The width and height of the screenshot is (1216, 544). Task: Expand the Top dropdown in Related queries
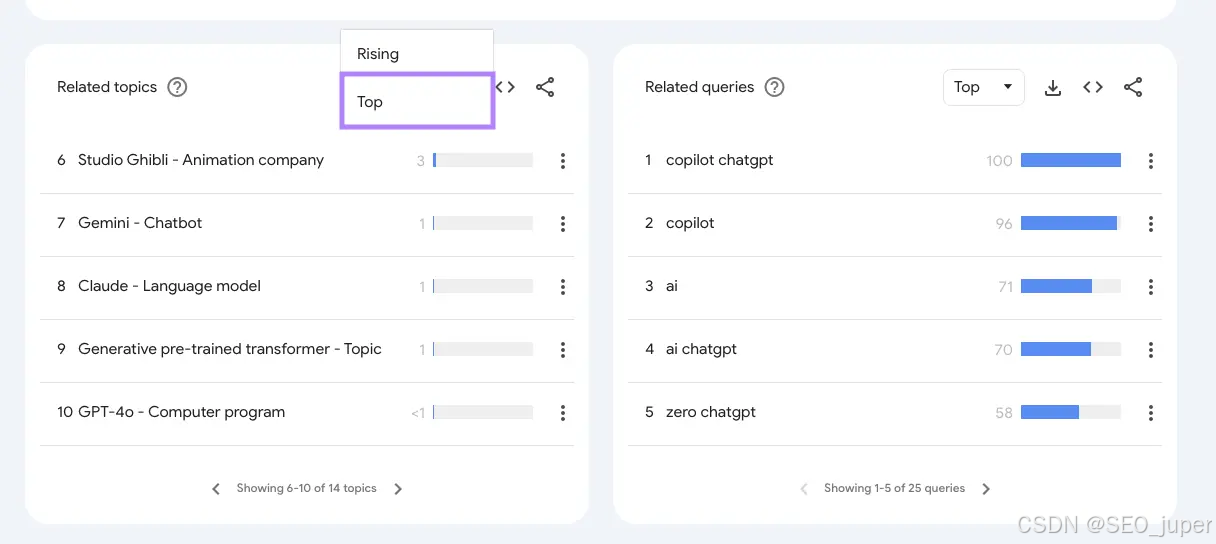[x=983, y=87]
